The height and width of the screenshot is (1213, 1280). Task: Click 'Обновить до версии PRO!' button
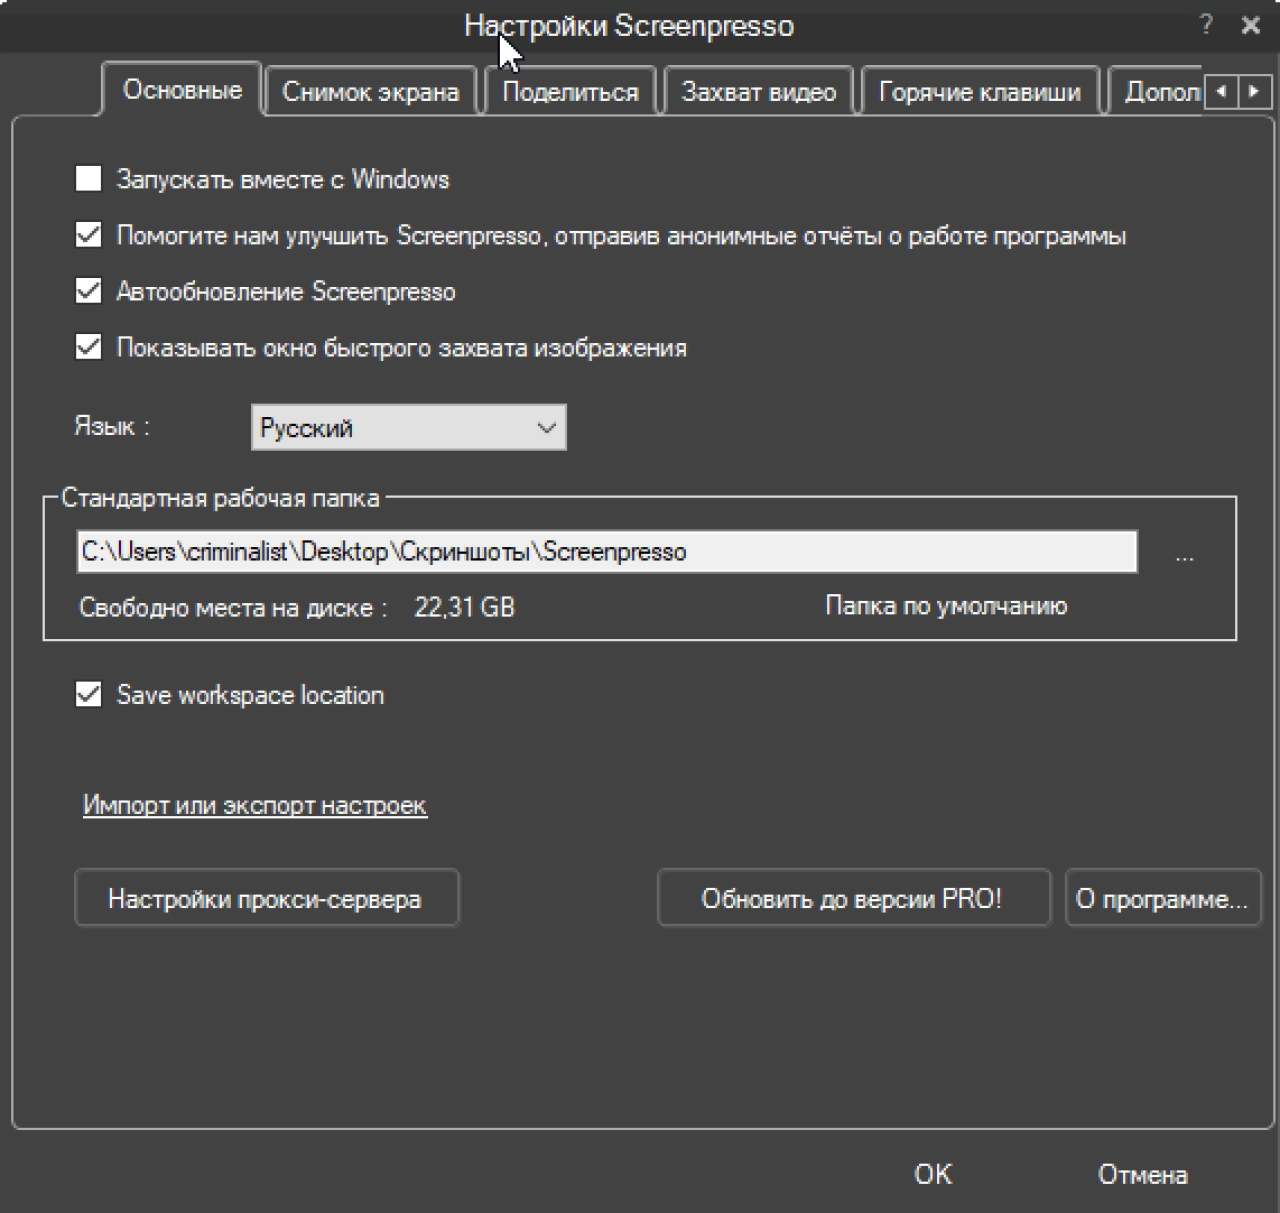pos(853,898)
